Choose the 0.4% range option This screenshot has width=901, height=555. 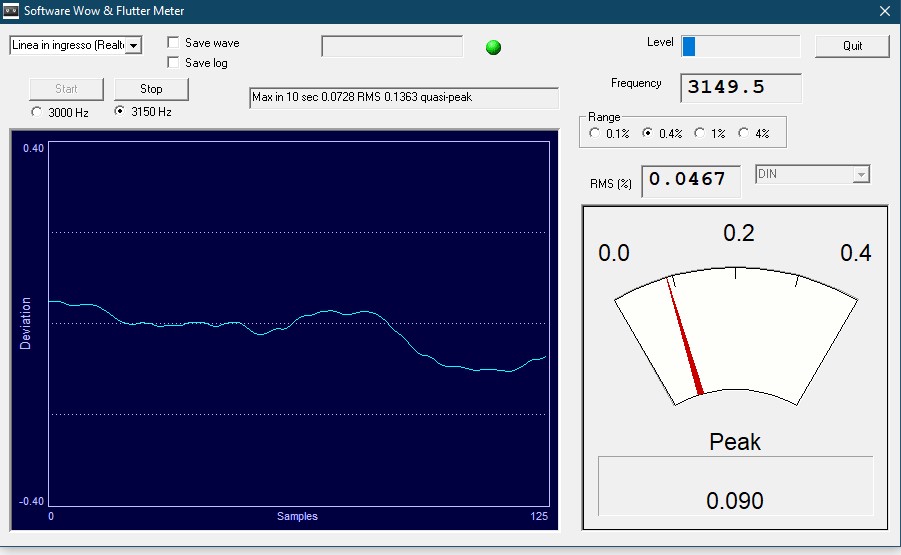648,133
